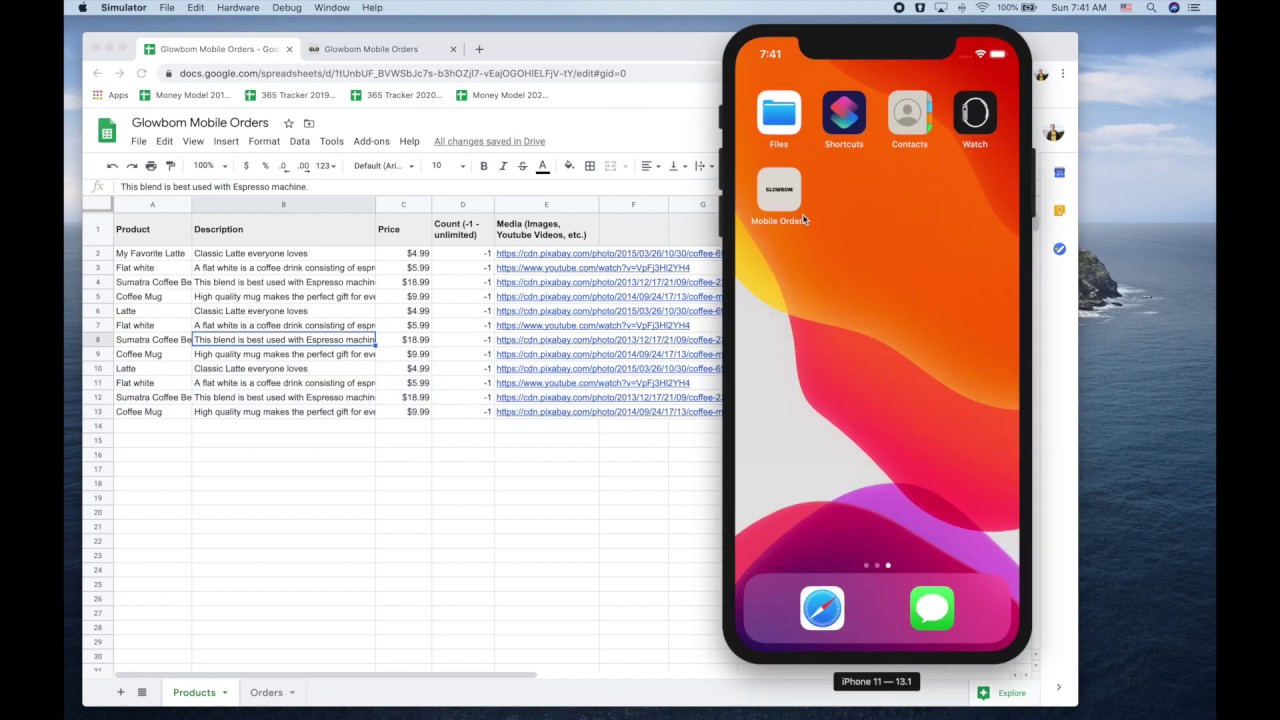Open the zoom 100% dropdown
This screenshot has height=720, width=1280.
210,166
